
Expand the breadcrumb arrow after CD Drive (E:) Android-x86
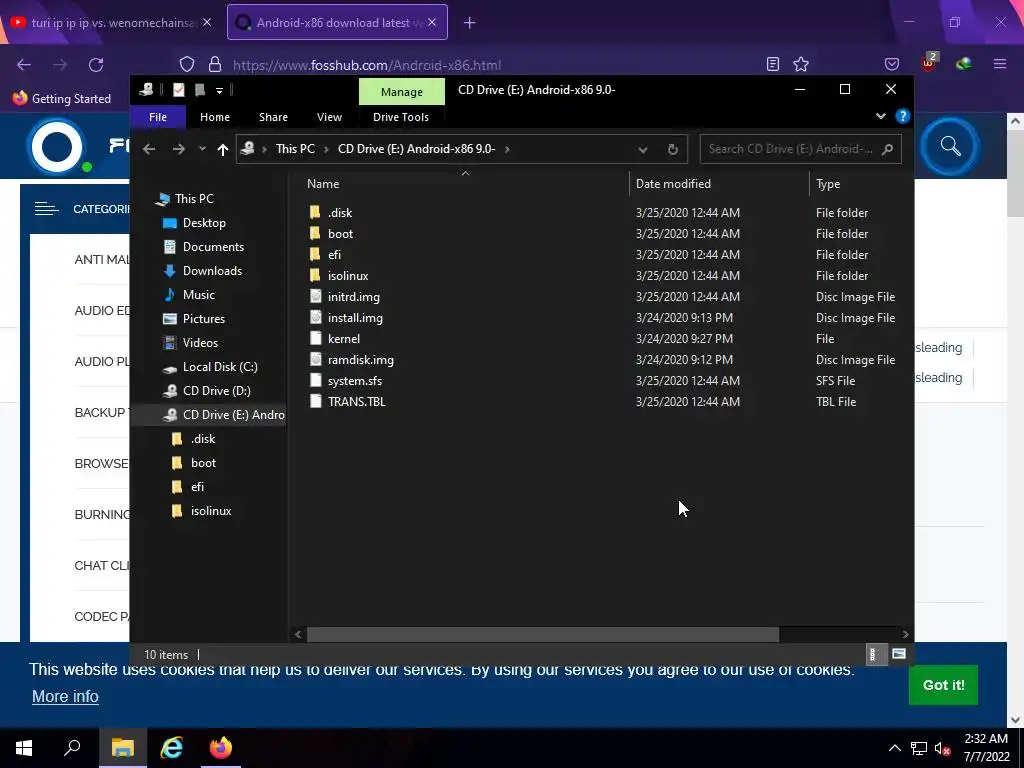tap(507, 149)
